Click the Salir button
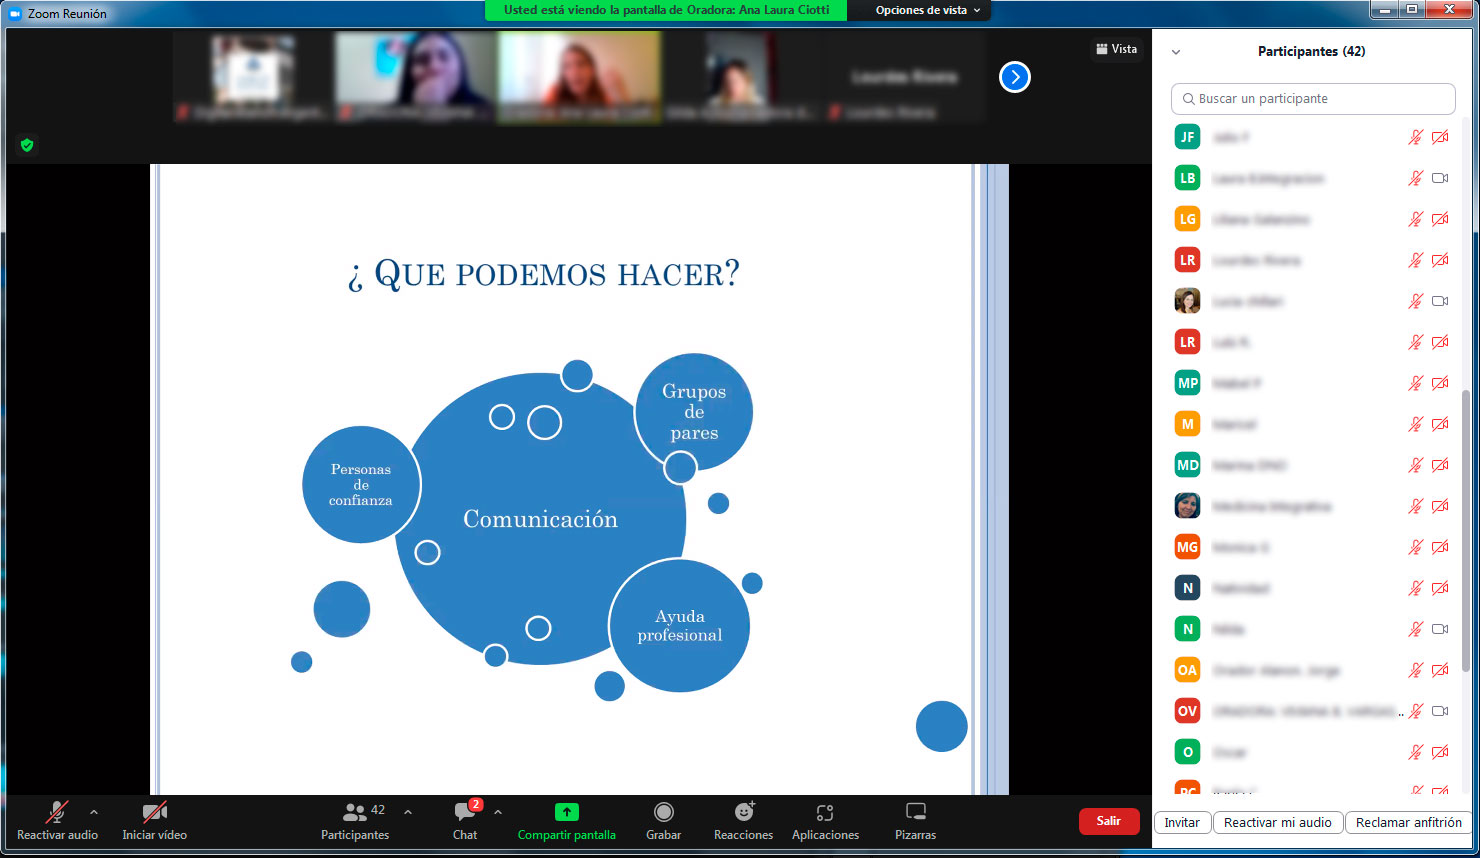The image size is (1480, 858). coord(1108,821)
